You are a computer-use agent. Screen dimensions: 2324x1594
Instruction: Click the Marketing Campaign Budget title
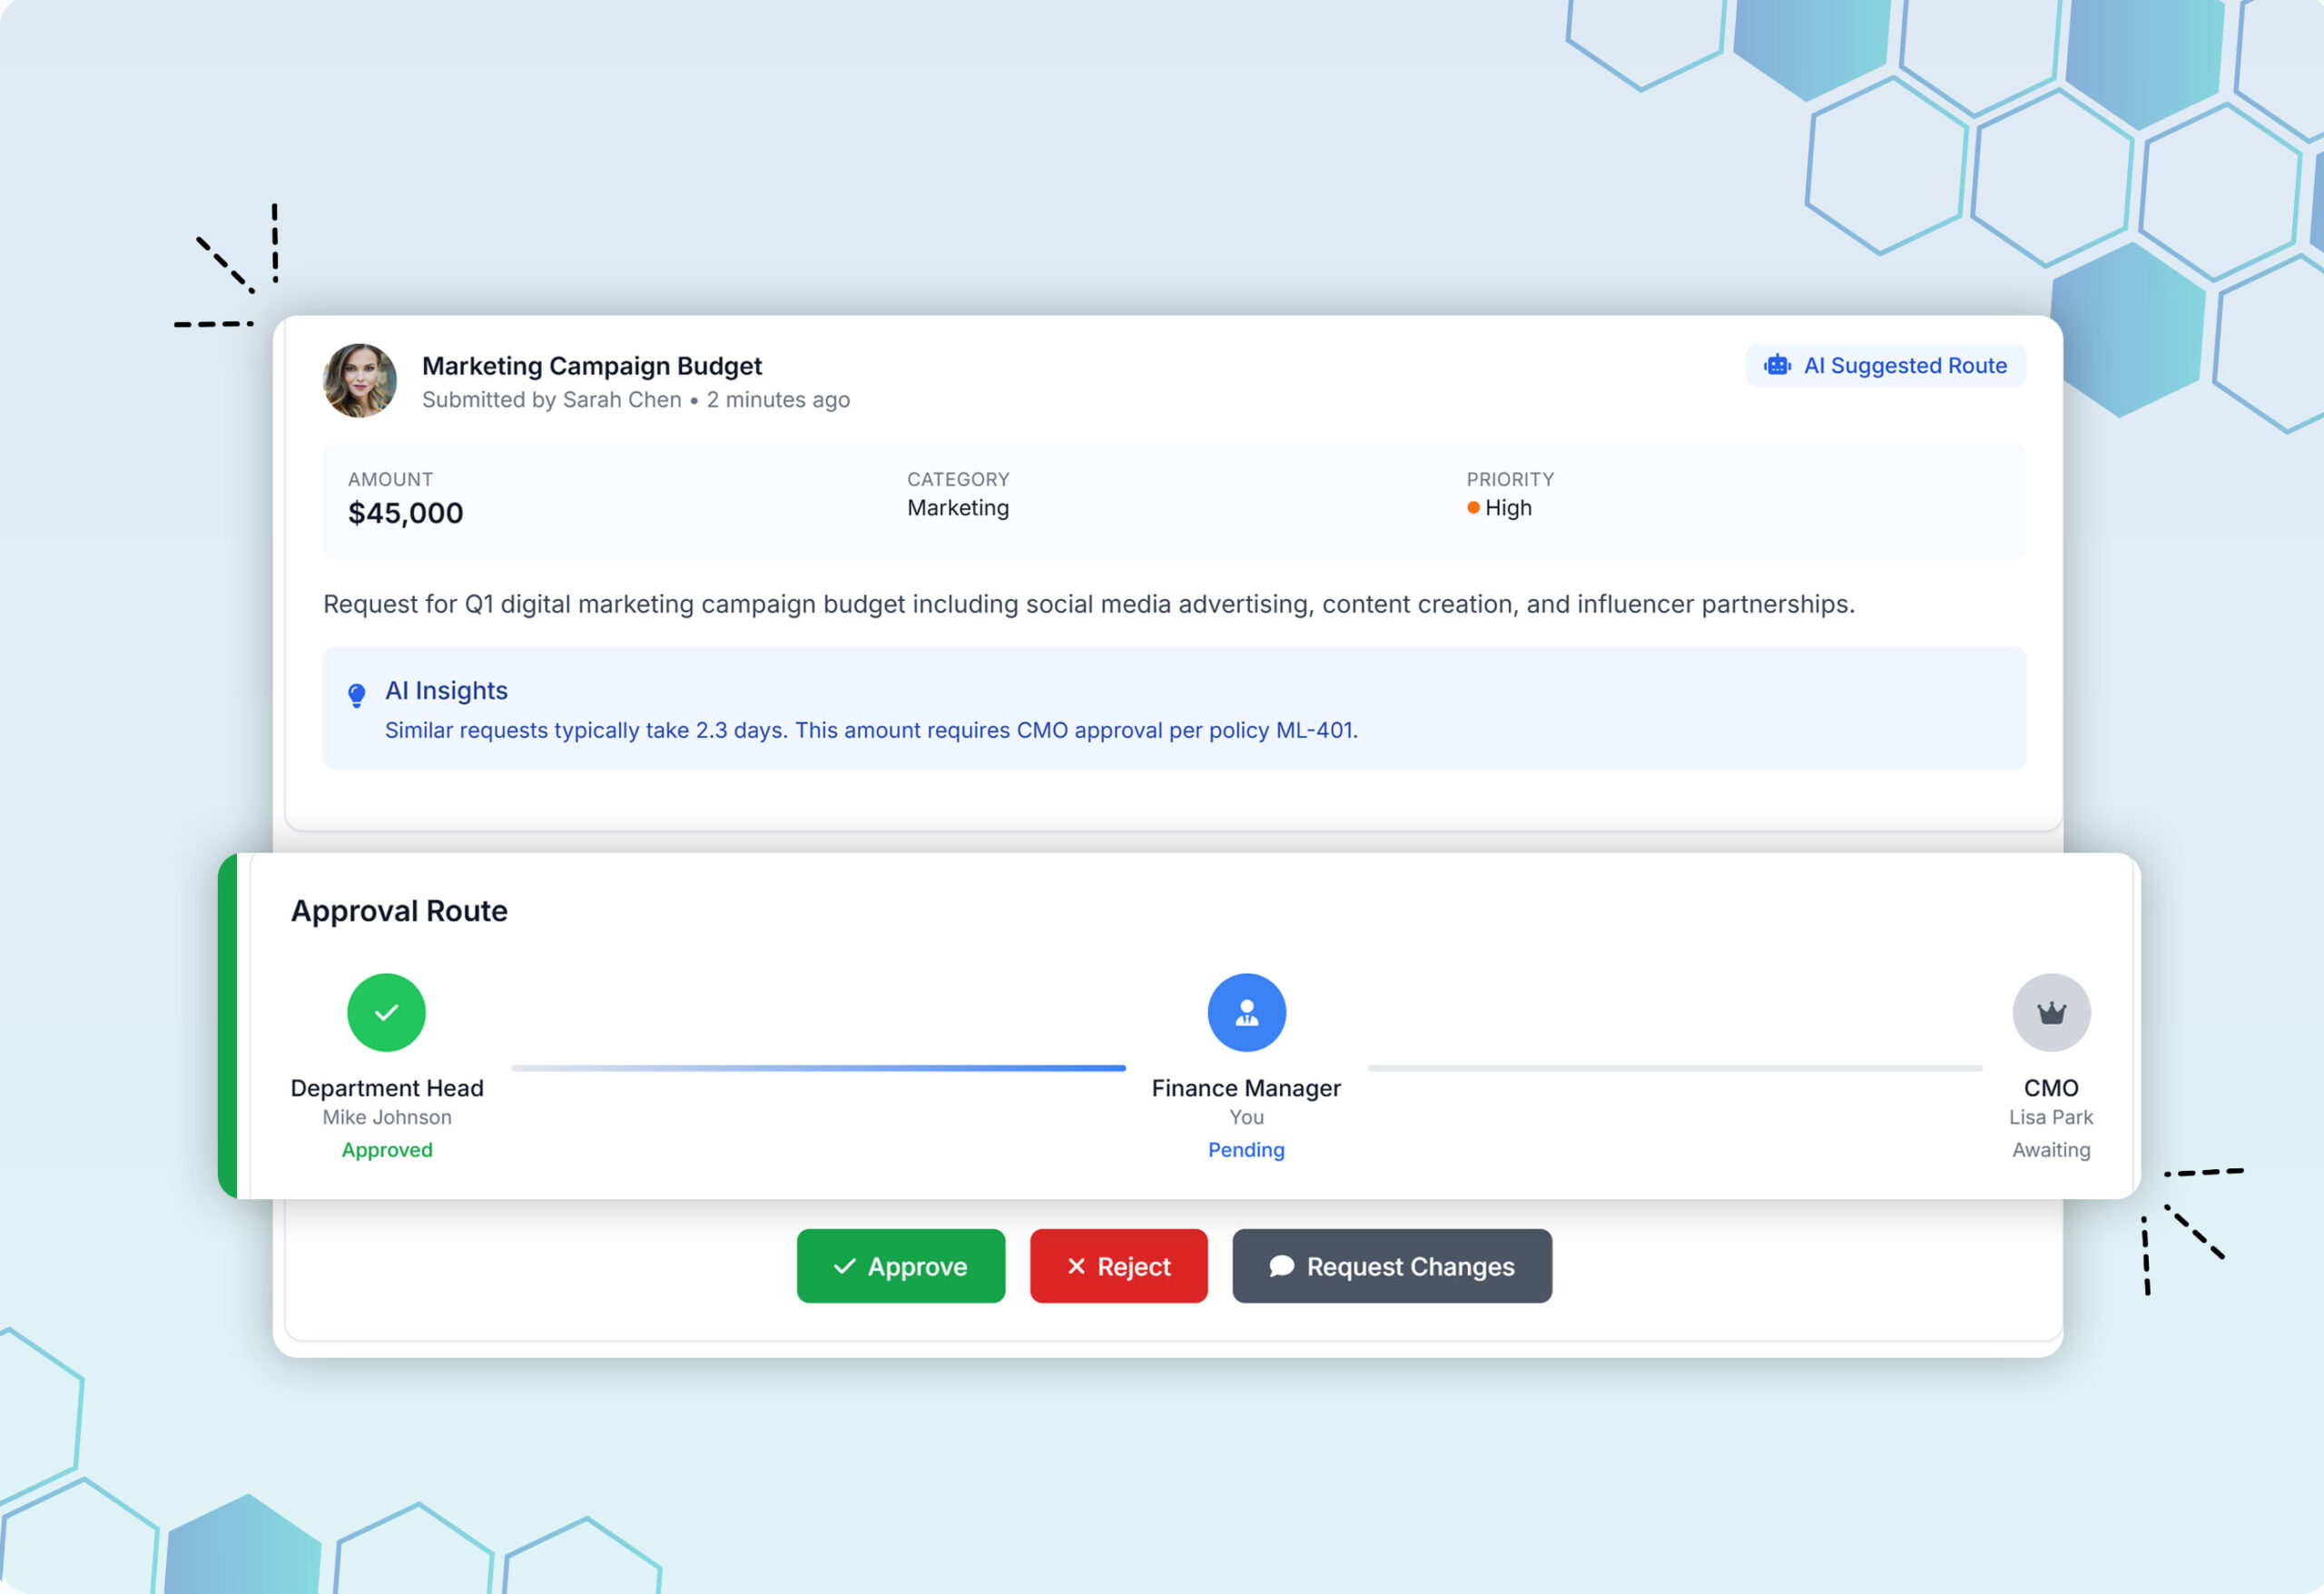(591, 366)
